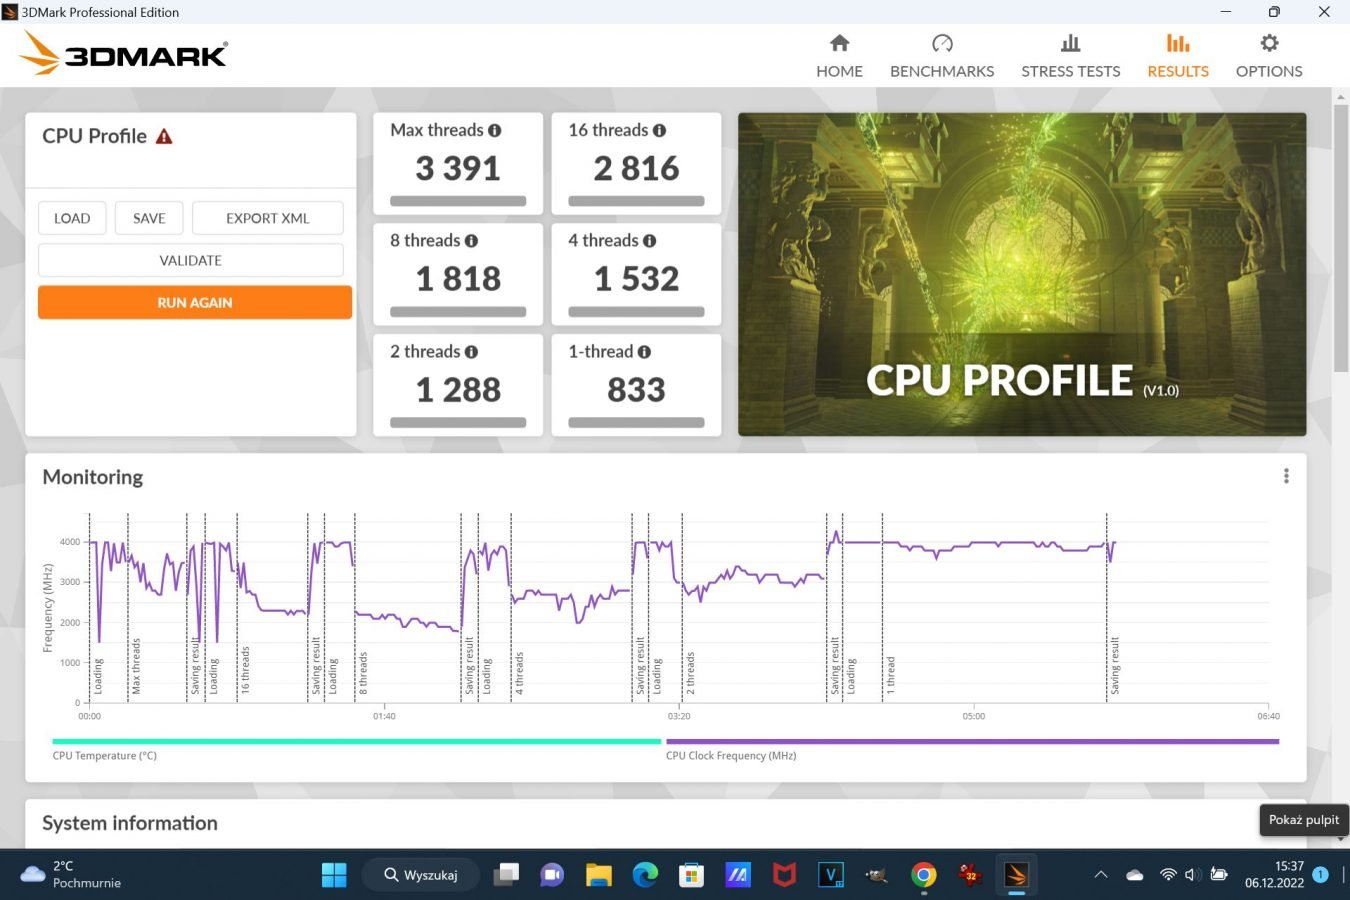
Task: Open the Windows Start menu
Action: tap(334, 875)
